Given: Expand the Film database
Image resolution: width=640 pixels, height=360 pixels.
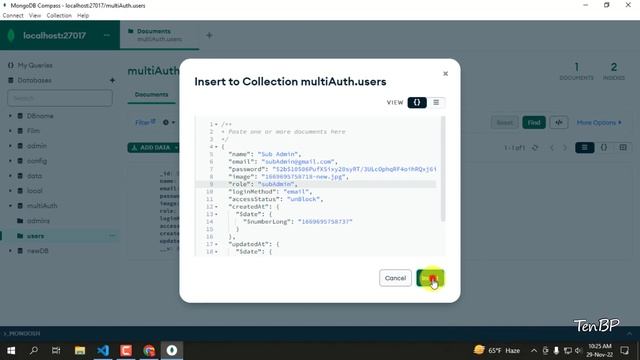Looking at the screenshot, I should [x=10, y=131].
